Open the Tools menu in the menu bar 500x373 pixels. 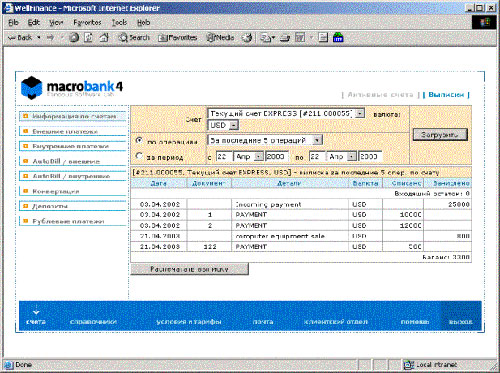(x=119, y=22)
